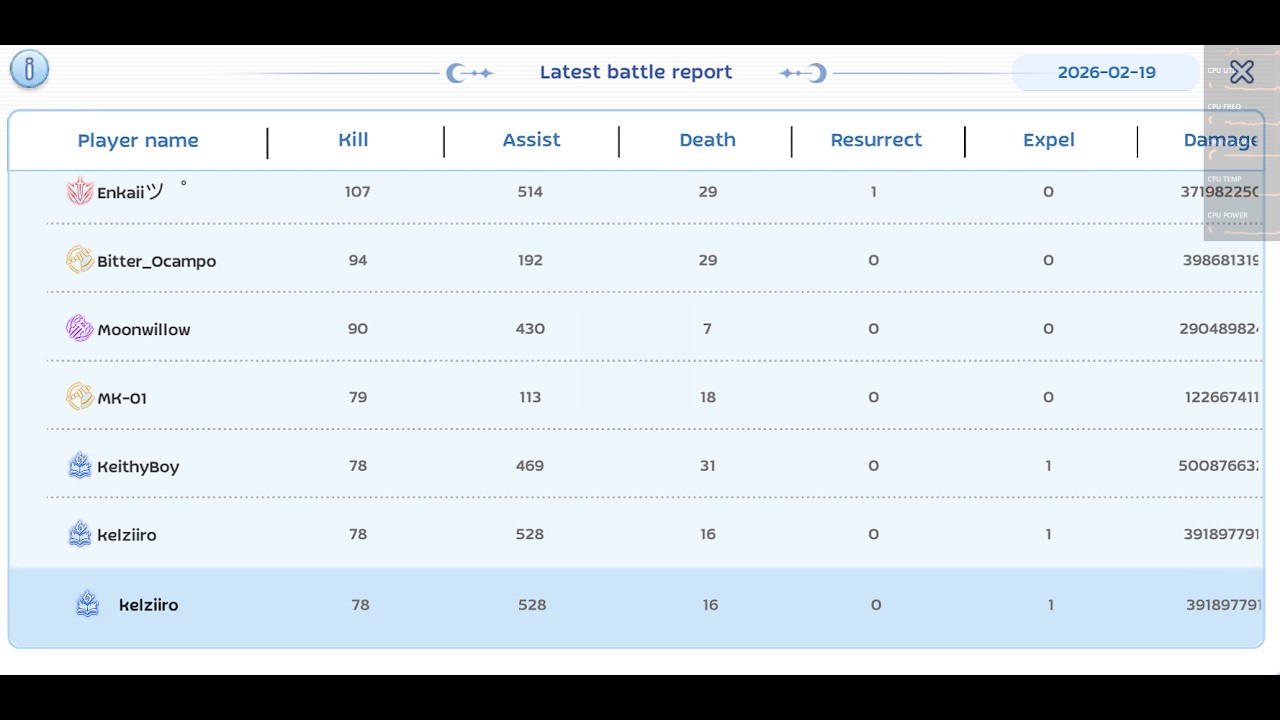Image resolution: width=1280 pixels, height=720 pixels.
Task: Click the blue emblem beside KeithyBoy
Action: click(x=79, y=465)
